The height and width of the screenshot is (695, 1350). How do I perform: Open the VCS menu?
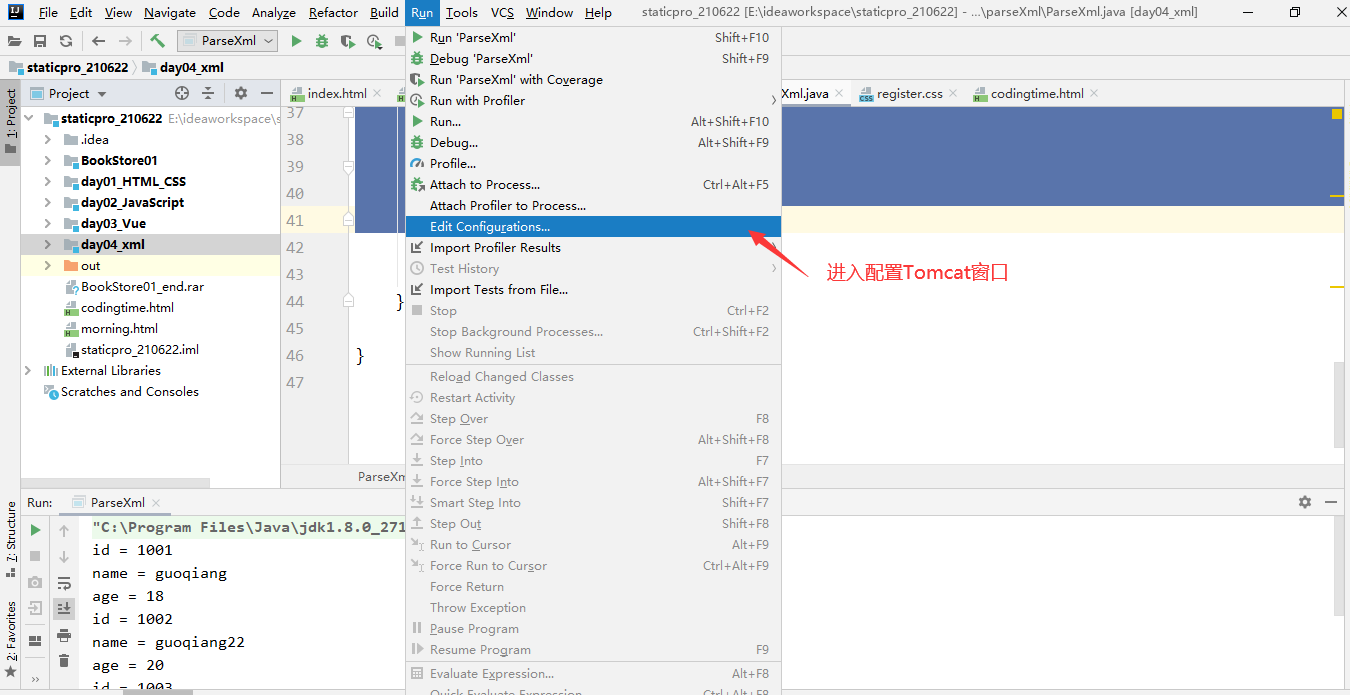tap(502, 13)
